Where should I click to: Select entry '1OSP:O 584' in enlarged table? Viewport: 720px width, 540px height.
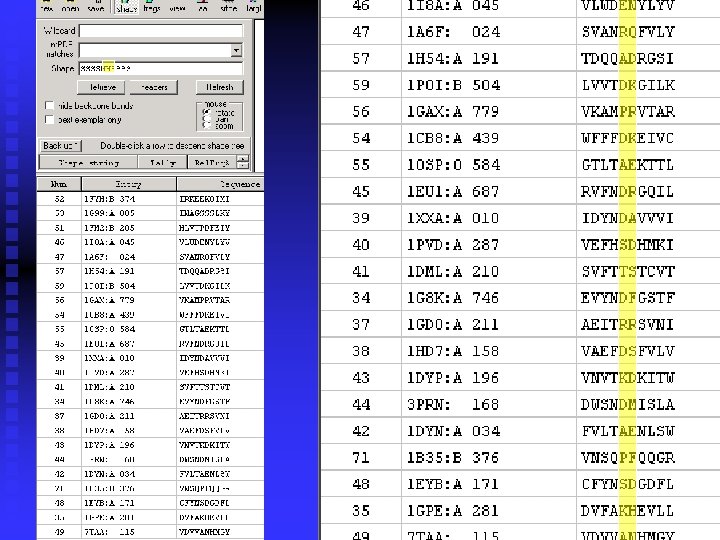pos(454,165)
